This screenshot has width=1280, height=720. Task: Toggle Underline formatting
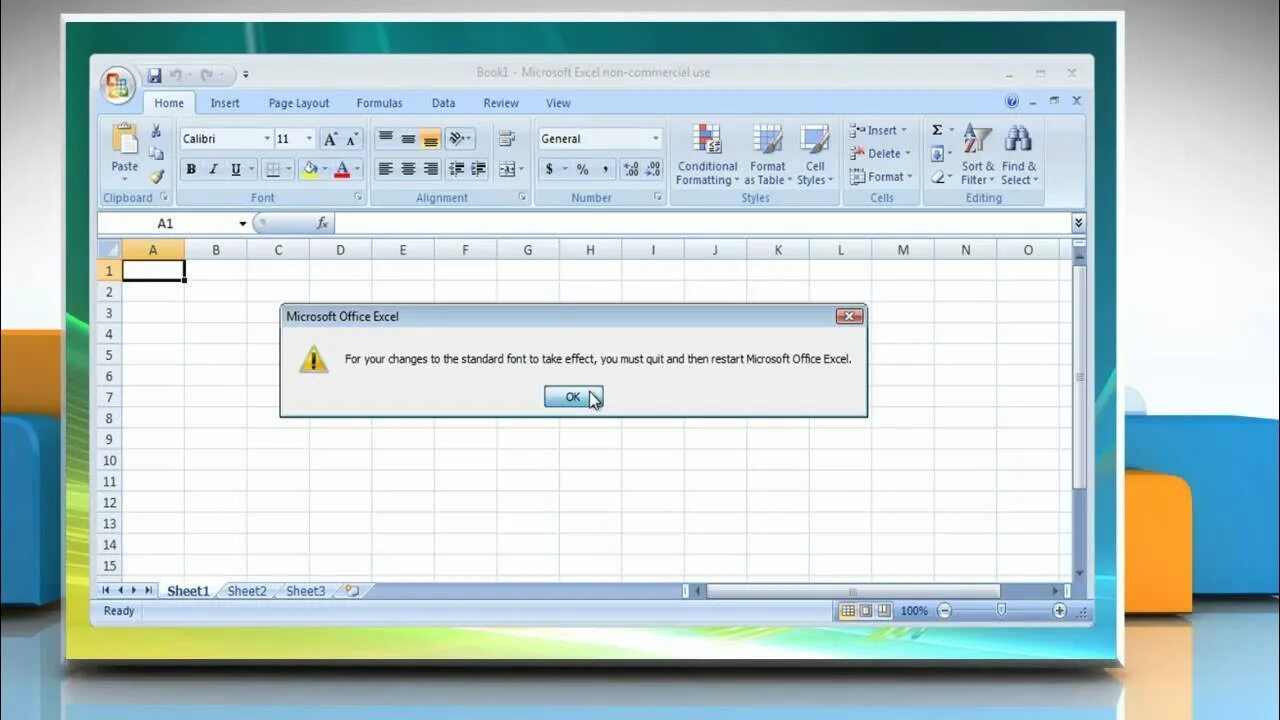click(x=236, y=169)
